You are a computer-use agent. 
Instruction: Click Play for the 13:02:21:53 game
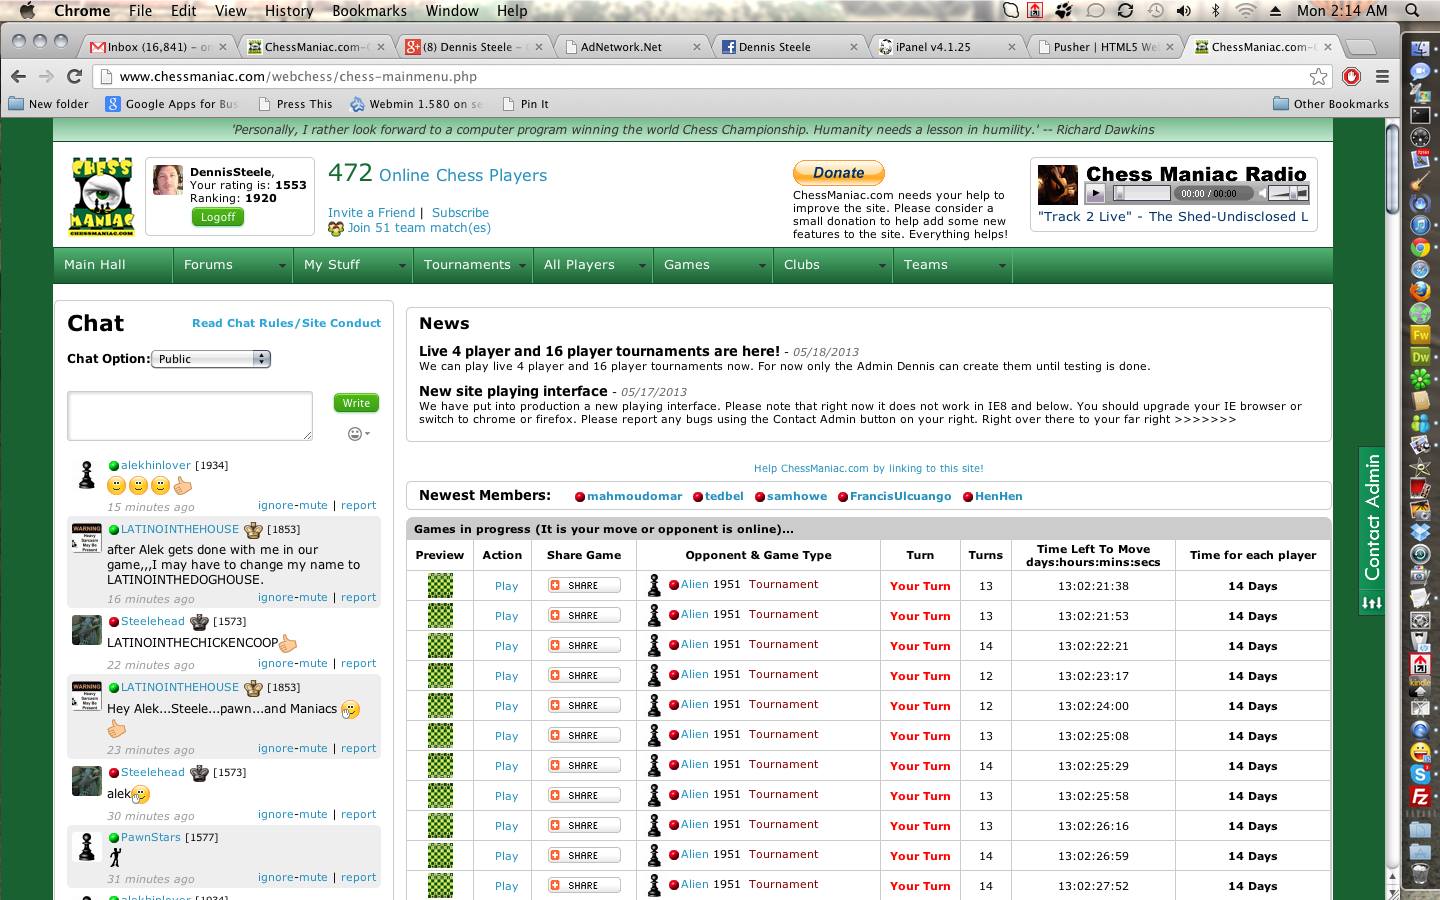506,616
